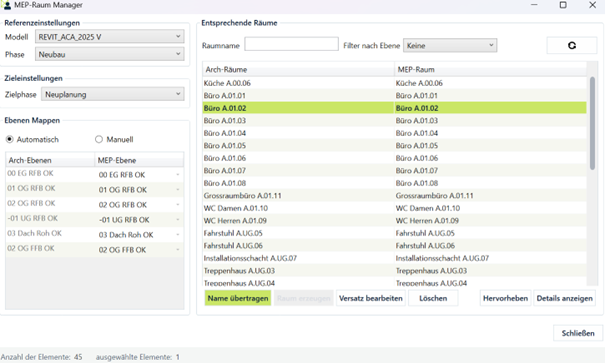Open MEP-Ebene dropdown 02 OG RFB OK

pos(139,205)
